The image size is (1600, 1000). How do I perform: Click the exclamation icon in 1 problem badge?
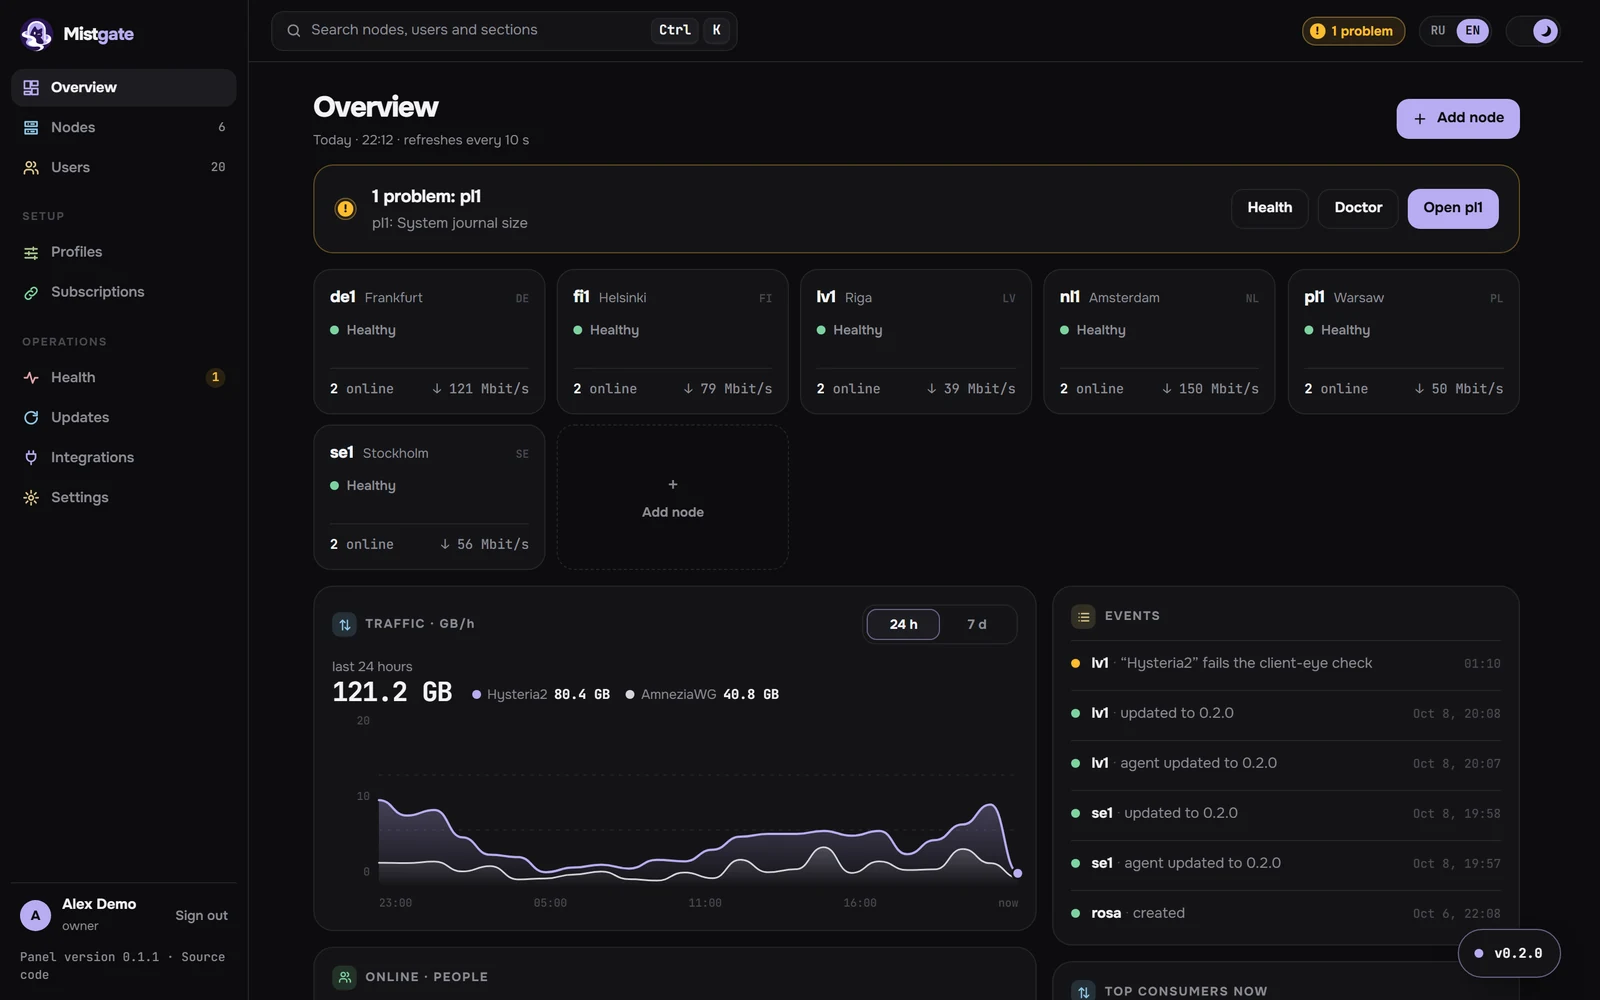(x=1318, y=32)
